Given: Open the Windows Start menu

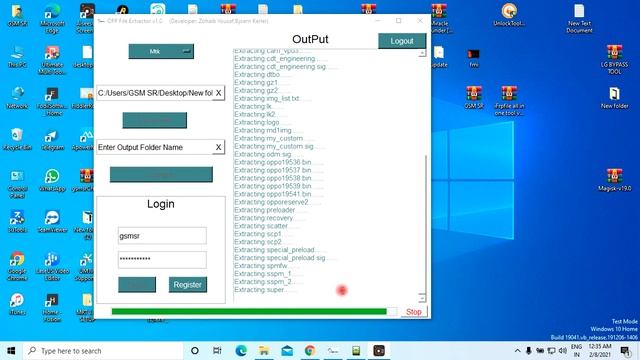Looking at the screenshot, I should click(11, 351).
